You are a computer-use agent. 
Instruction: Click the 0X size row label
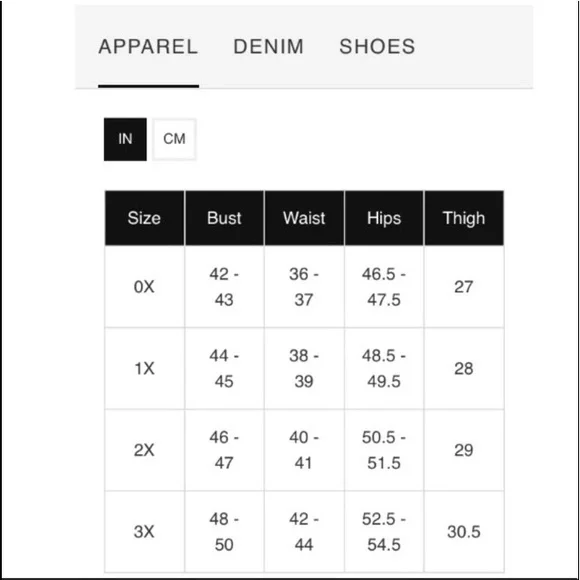144,287
